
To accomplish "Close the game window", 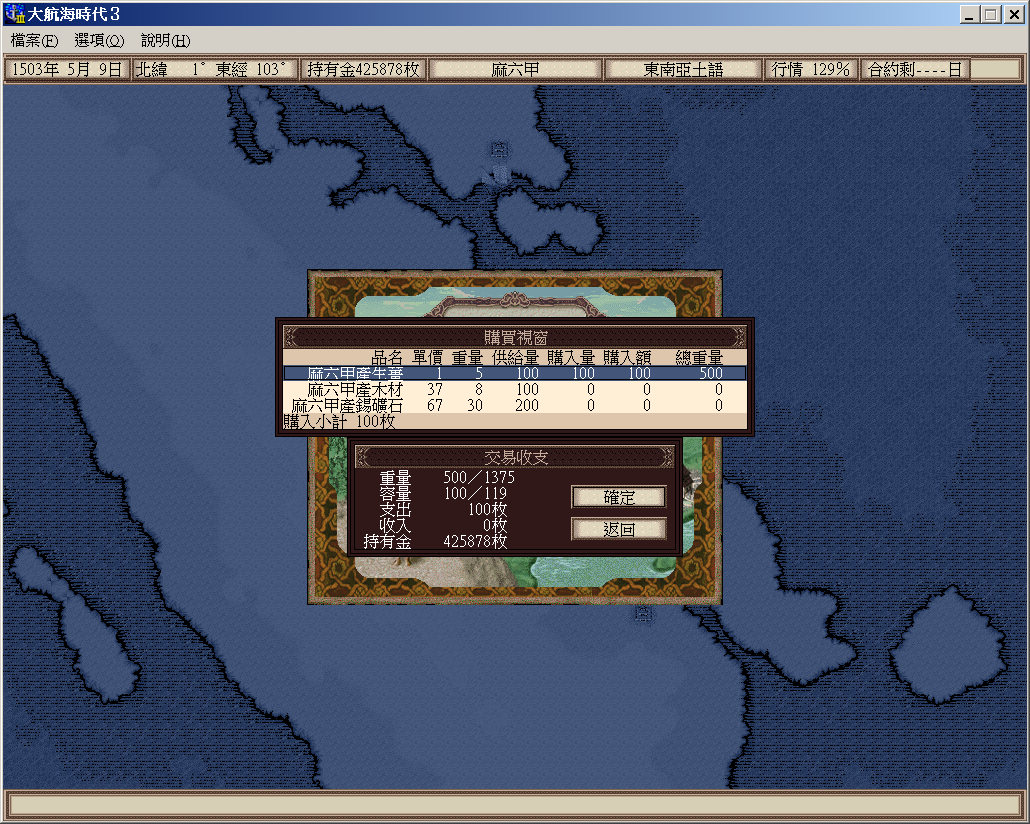I will pos(1012,15).
